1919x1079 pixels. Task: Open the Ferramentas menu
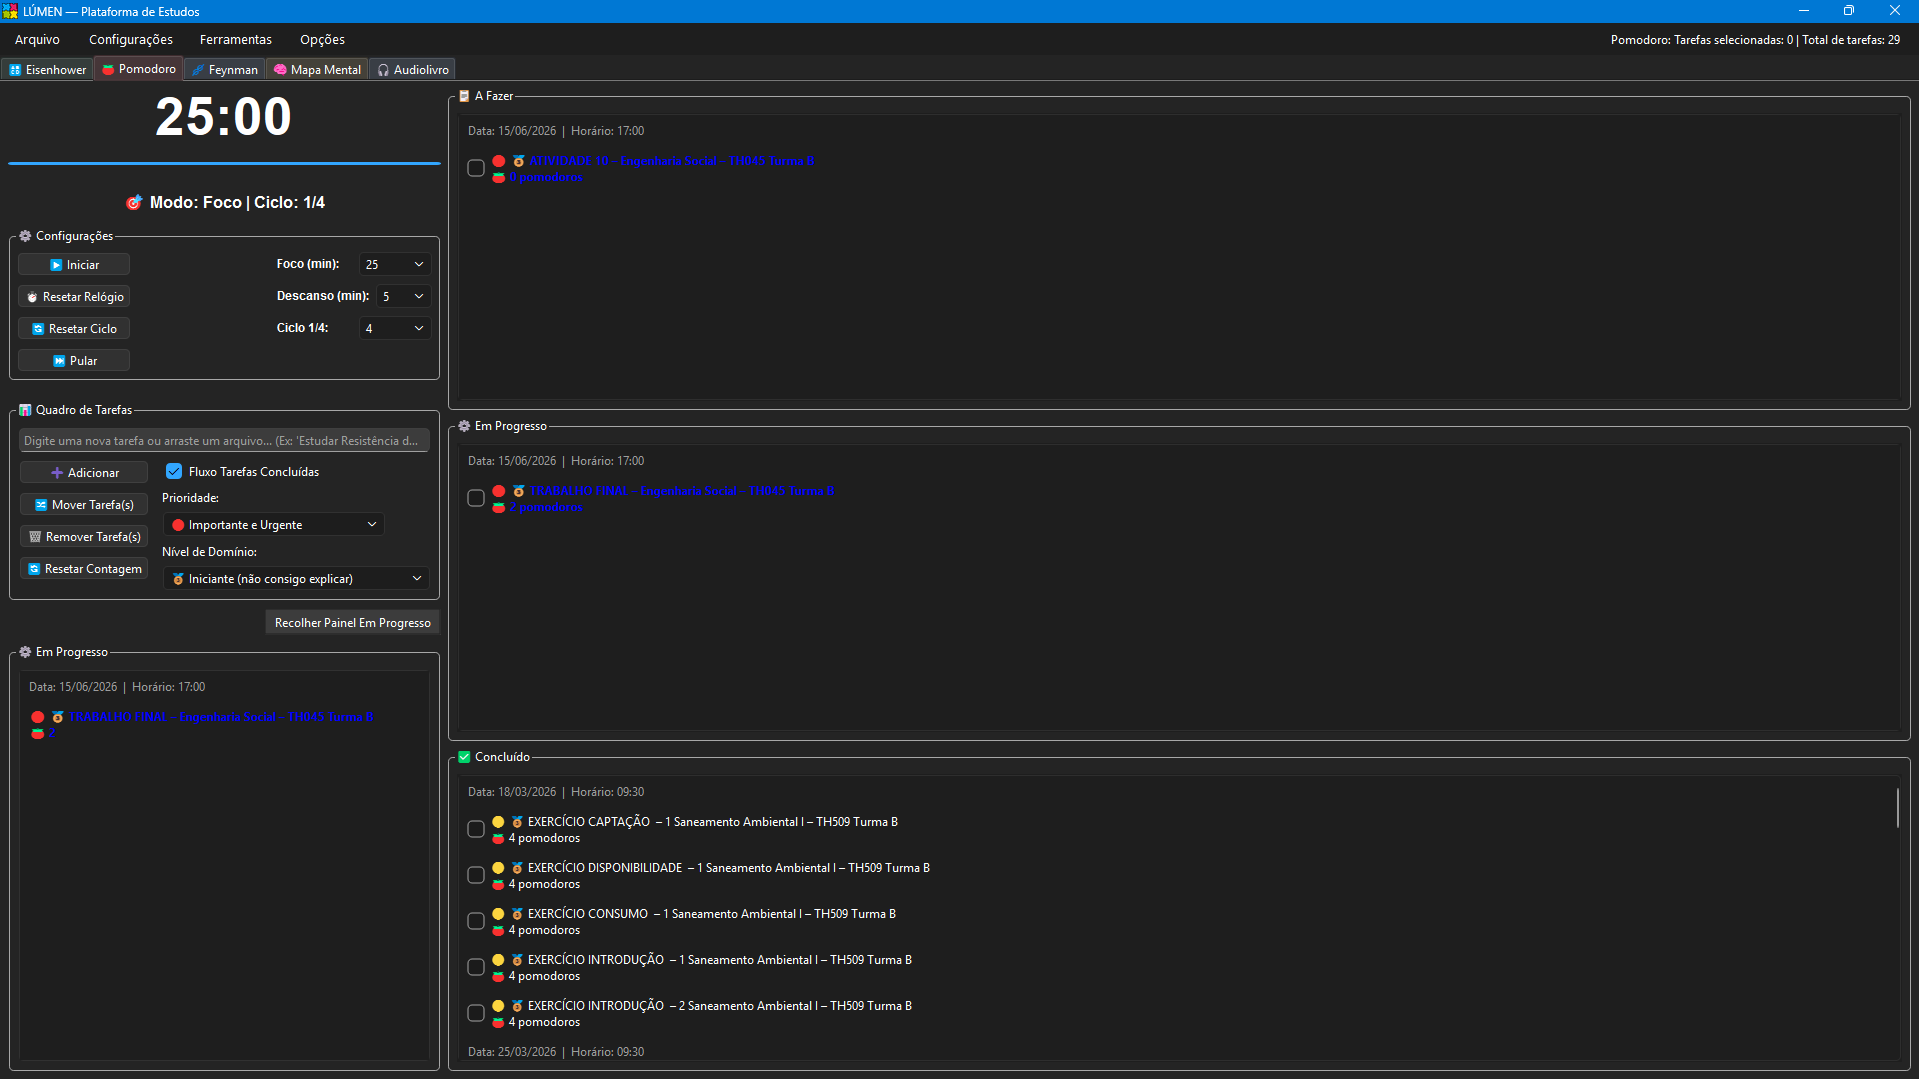236,40
